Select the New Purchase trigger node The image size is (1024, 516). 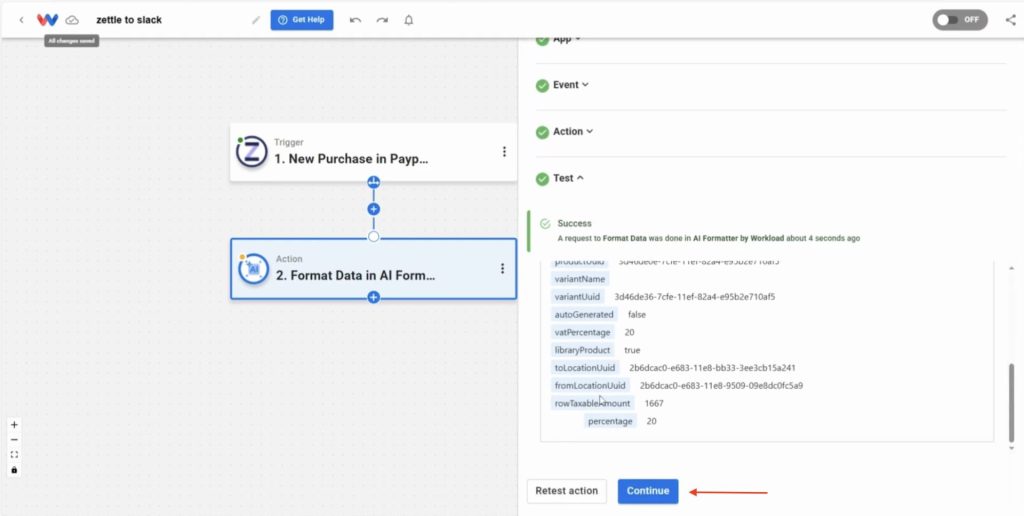coord(373,152)
